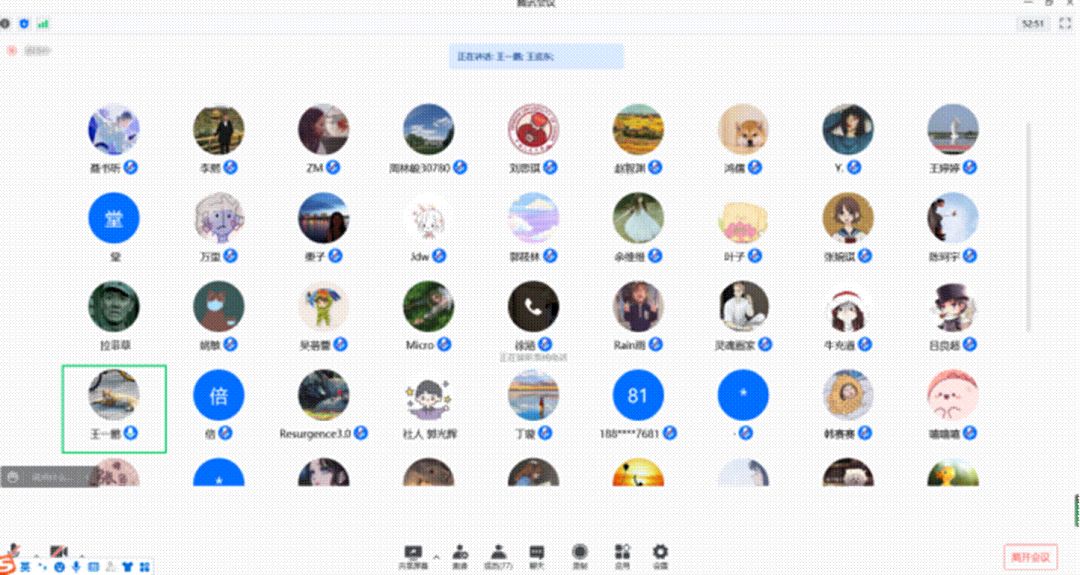Open the apps grid icon
This screenshot has width=1080, height=575.
[621, 553]
